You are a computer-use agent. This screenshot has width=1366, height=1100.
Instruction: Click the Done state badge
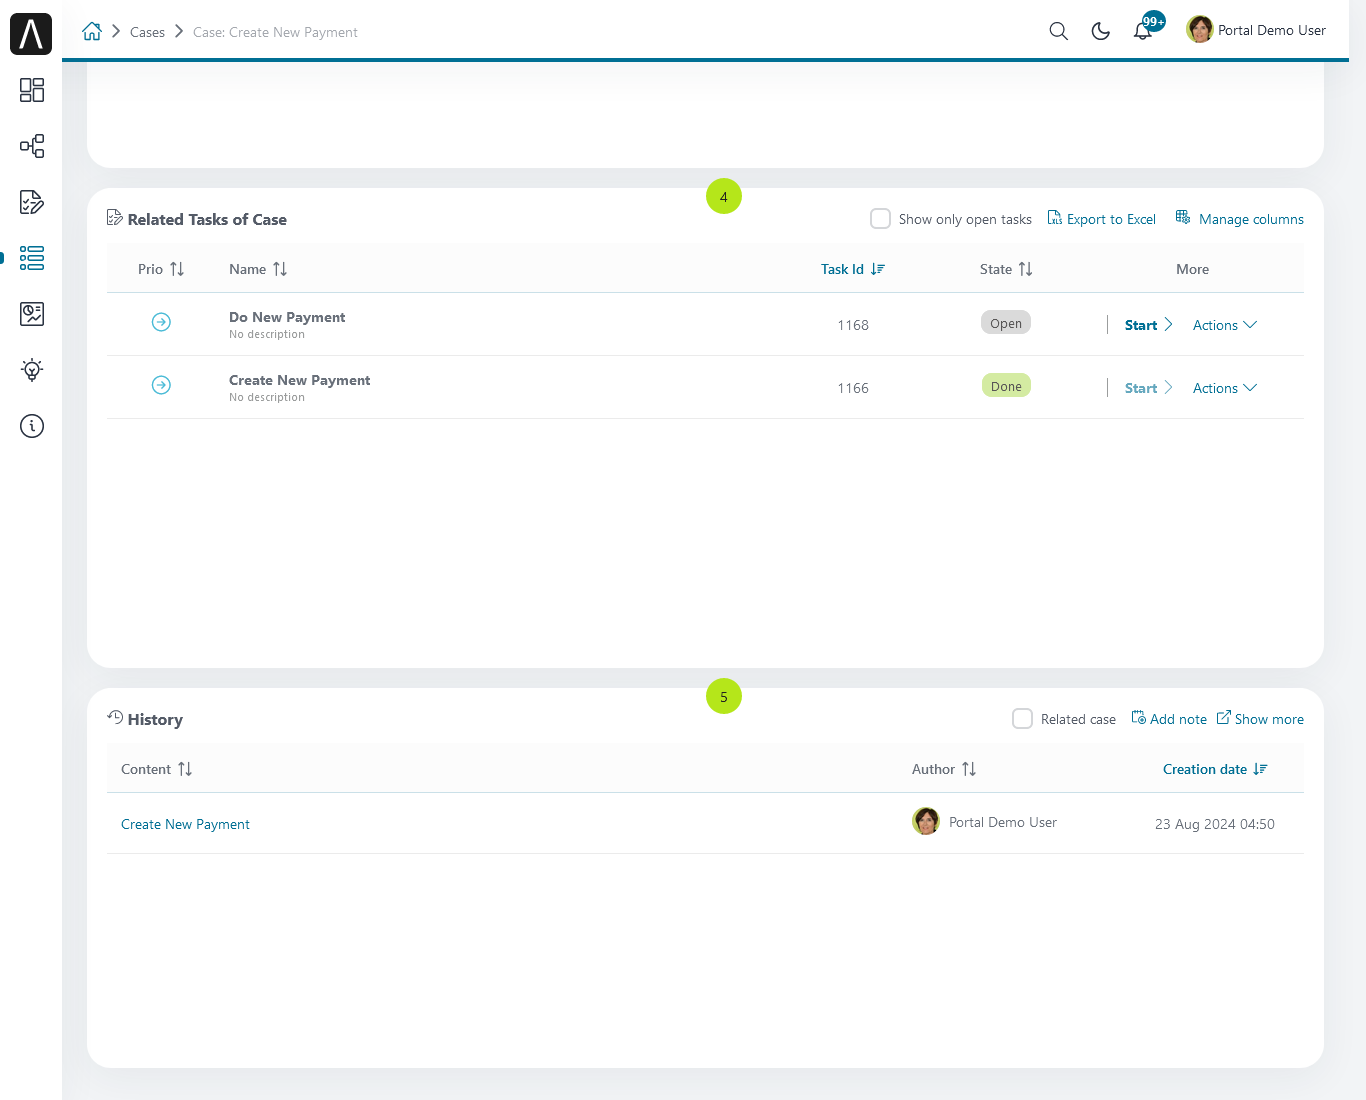click(x=1006, y=386)
